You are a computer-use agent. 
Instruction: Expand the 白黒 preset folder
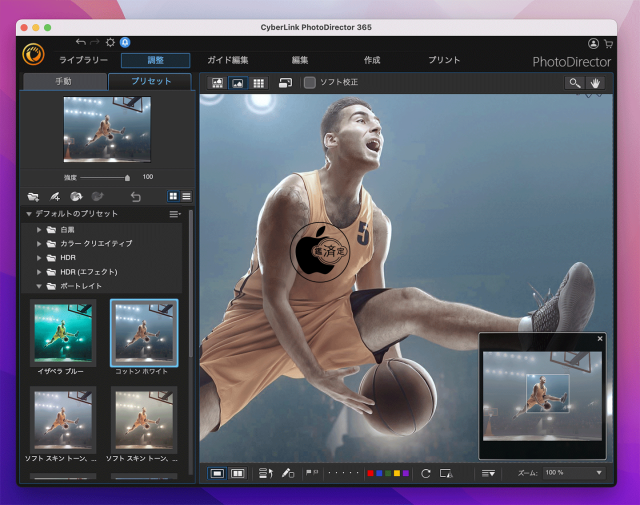click(x=39, y=230)
